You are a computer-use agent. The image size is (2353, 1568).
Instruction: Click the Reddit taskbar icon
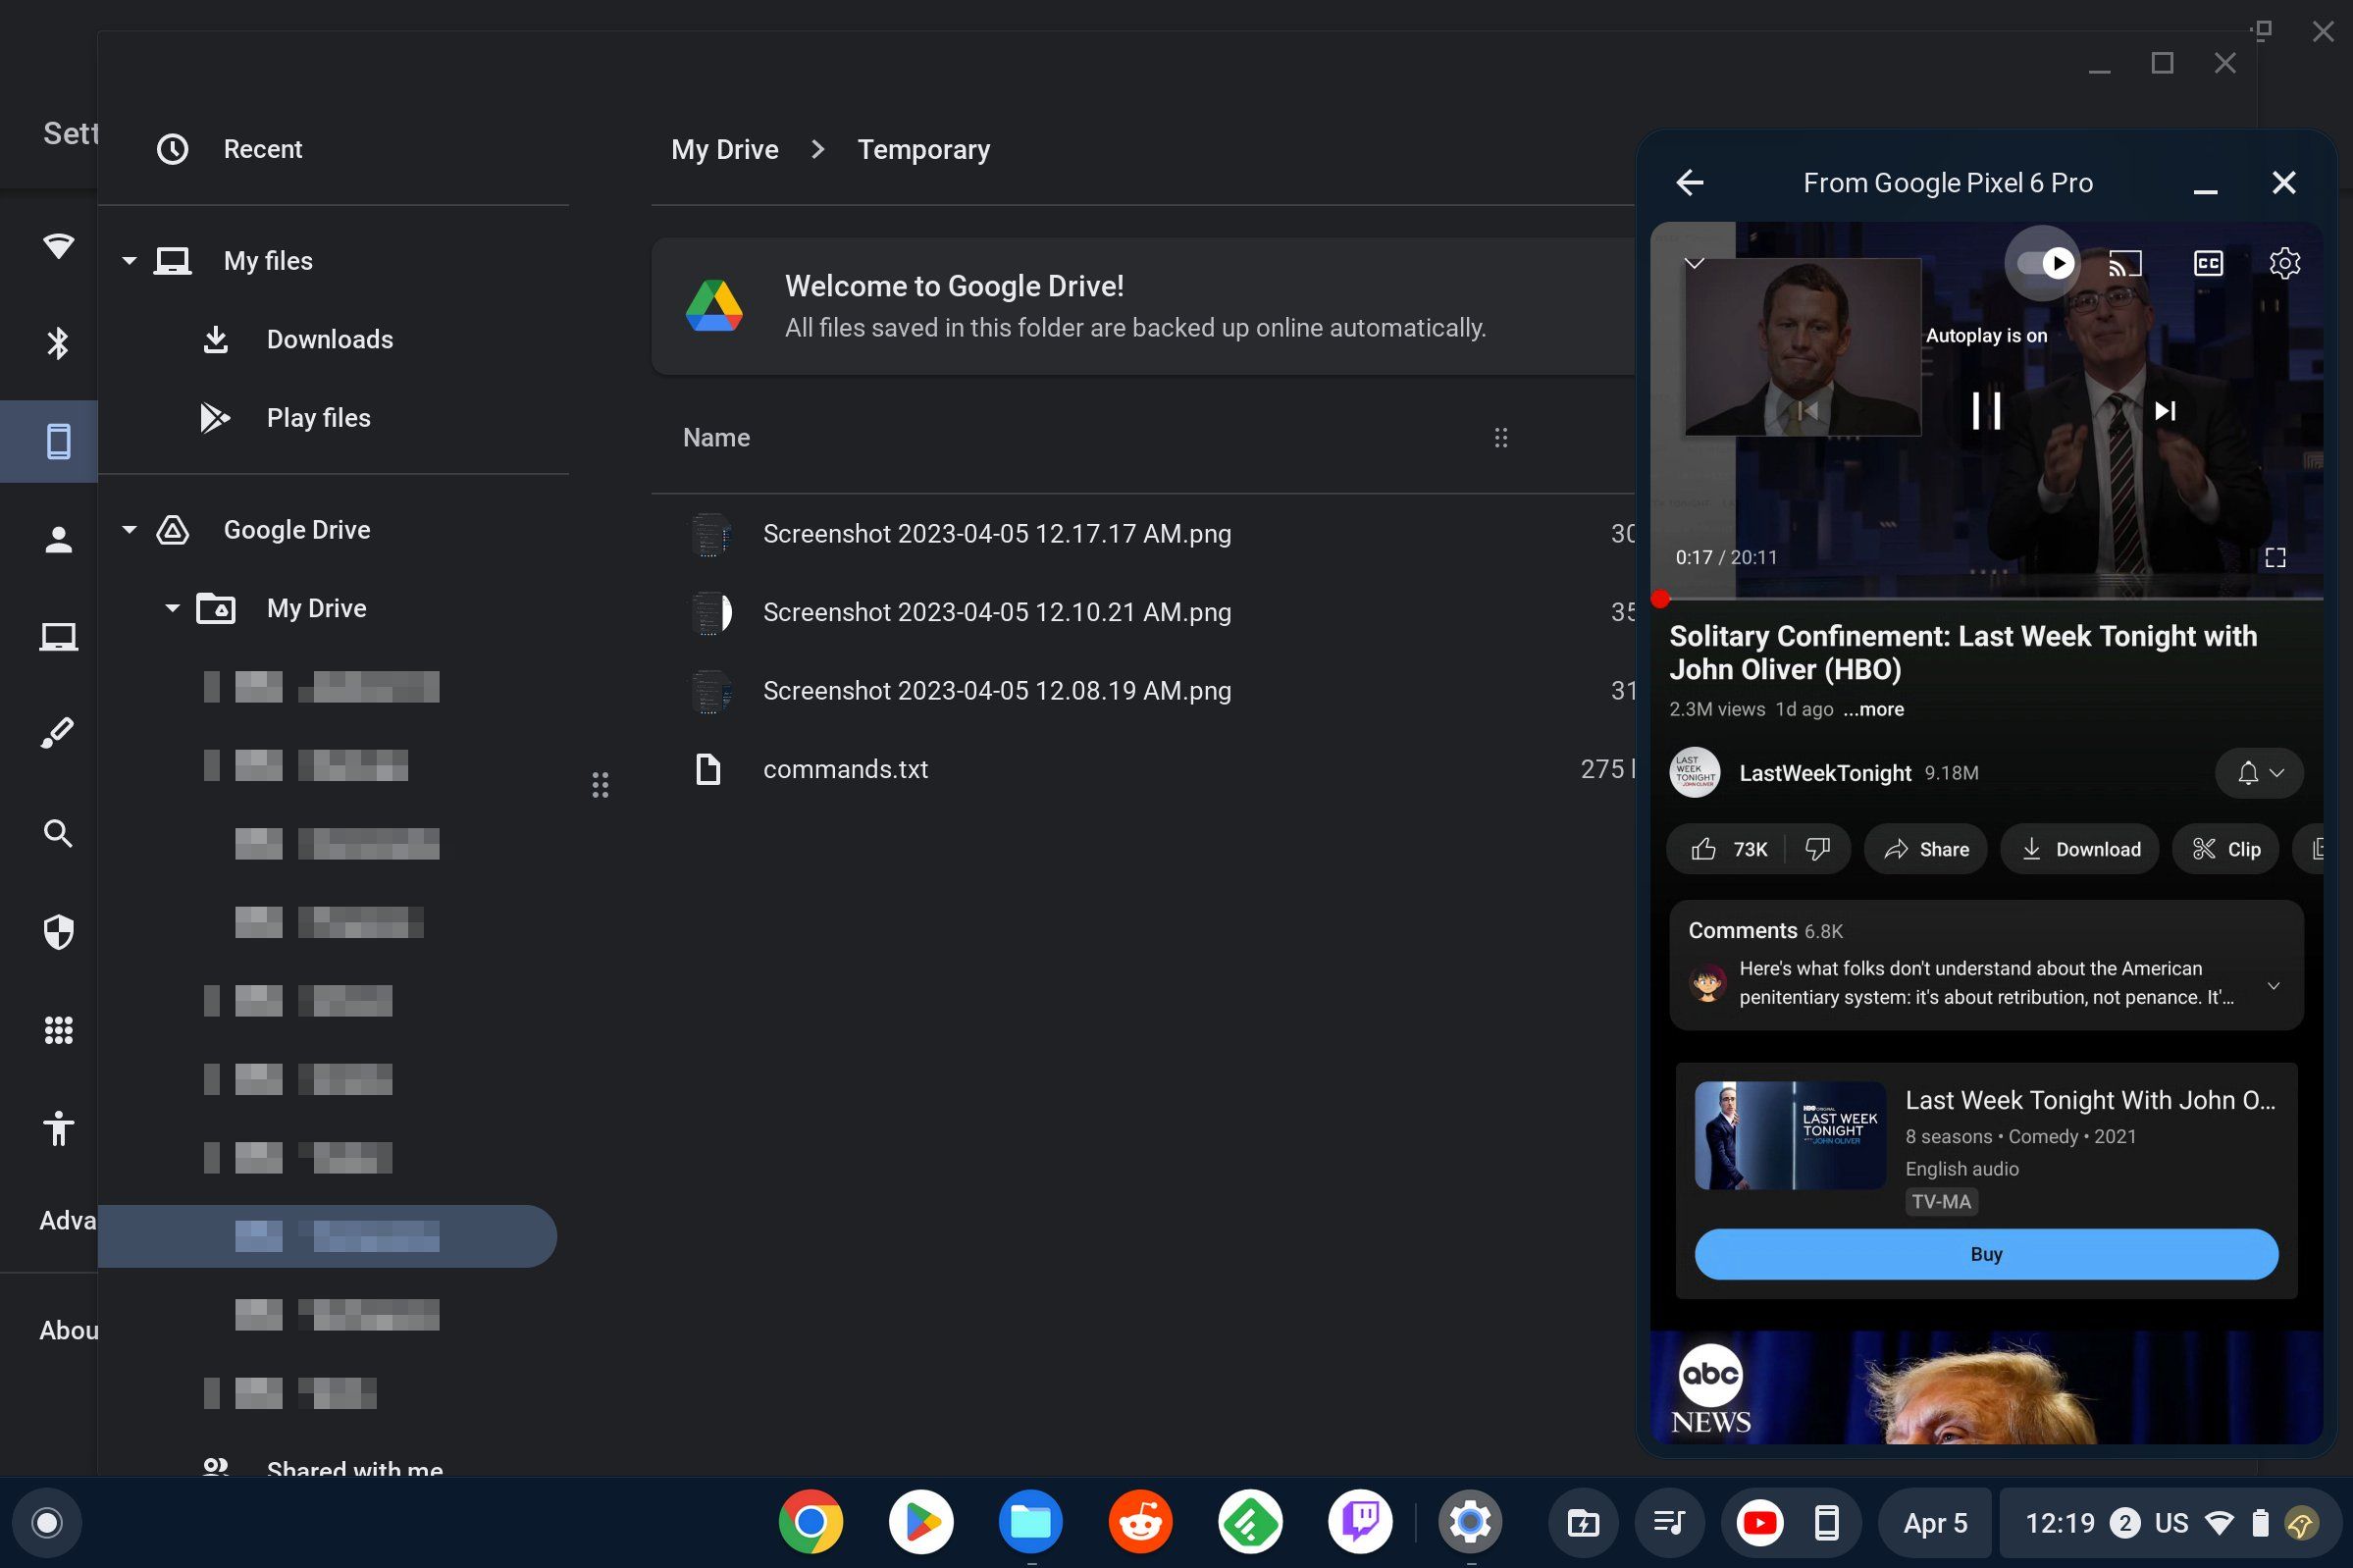click(1140, 1521)
